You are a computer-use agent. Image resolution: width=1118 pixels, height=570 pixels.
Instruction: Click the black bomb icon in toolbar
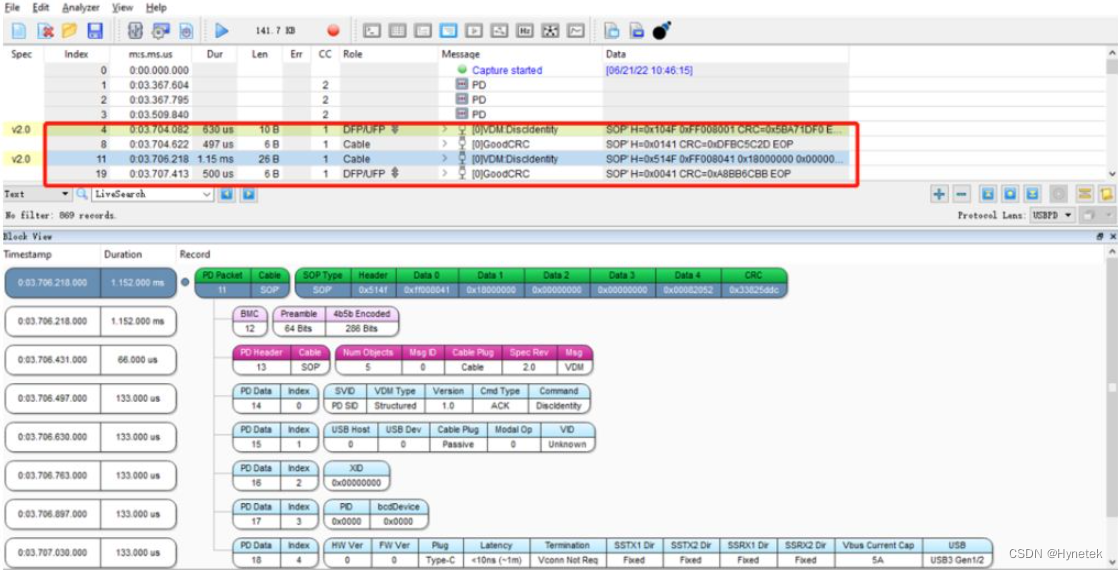(662, 30)
